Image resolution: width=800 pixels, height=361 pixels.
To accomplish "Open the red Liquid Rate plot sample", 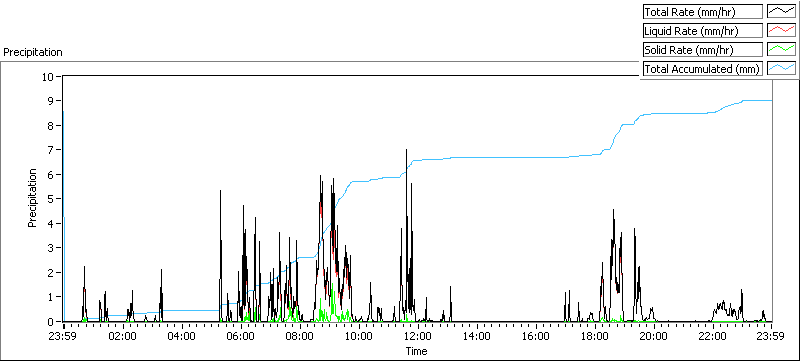I will pyautogui.click(x=781, y=31).
